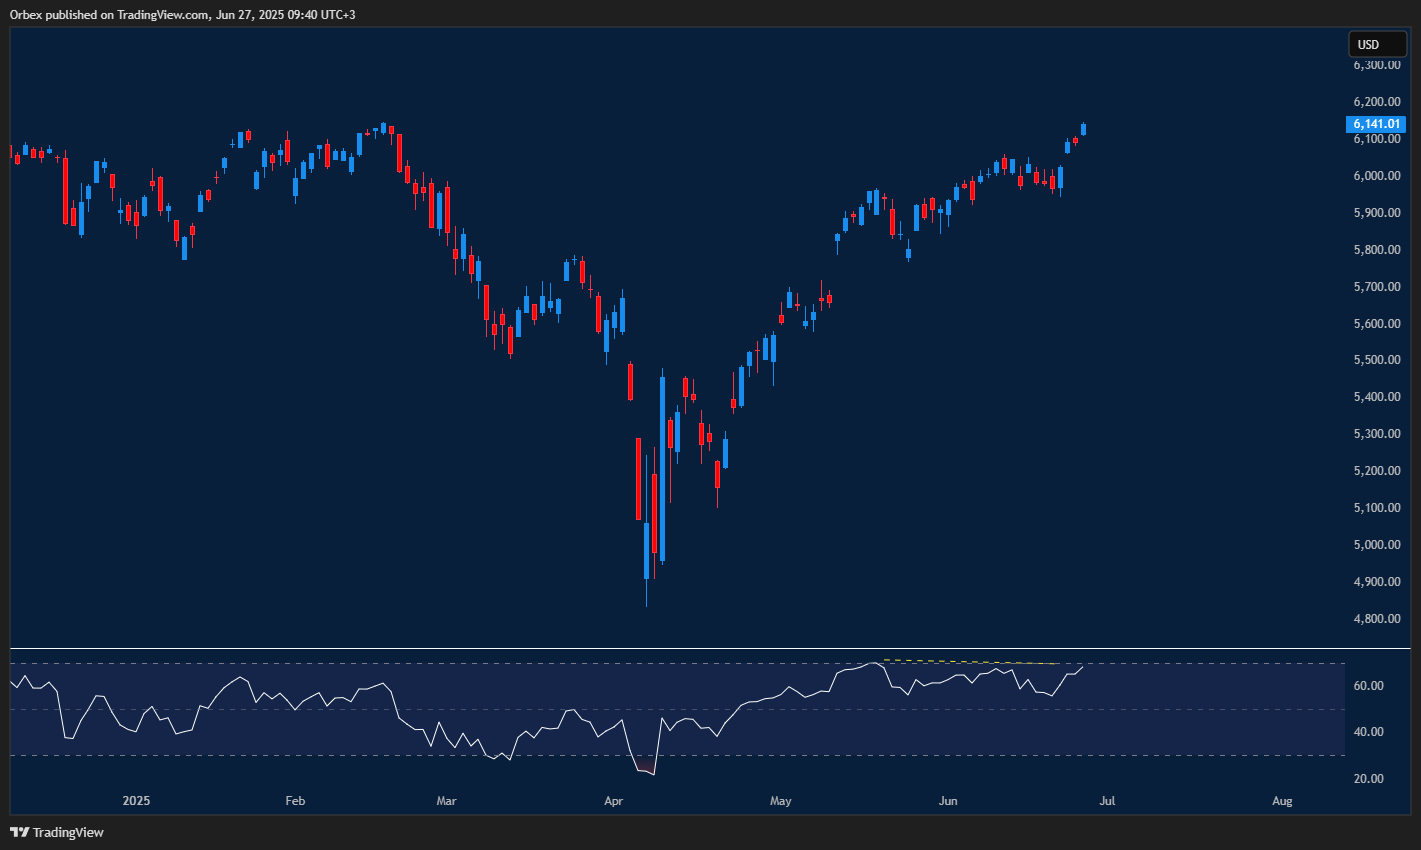The image size is (1421, 850).
Task: Click the Mar label on the time axis
Action: point(446,800)
